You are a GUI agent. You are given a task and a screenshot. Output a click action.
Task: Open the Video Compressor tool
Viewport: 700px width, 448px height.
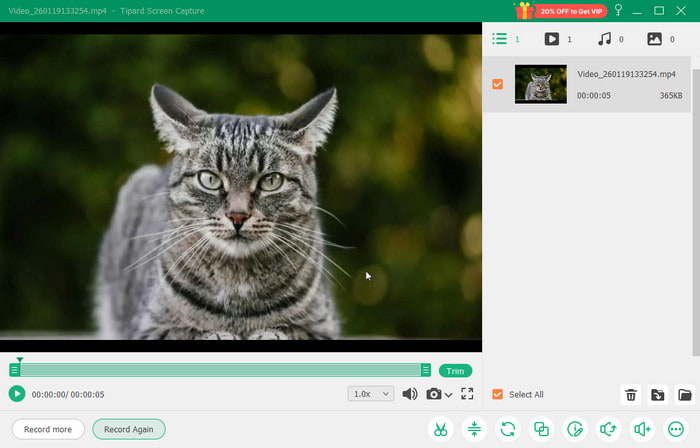(x=474, y=429)
